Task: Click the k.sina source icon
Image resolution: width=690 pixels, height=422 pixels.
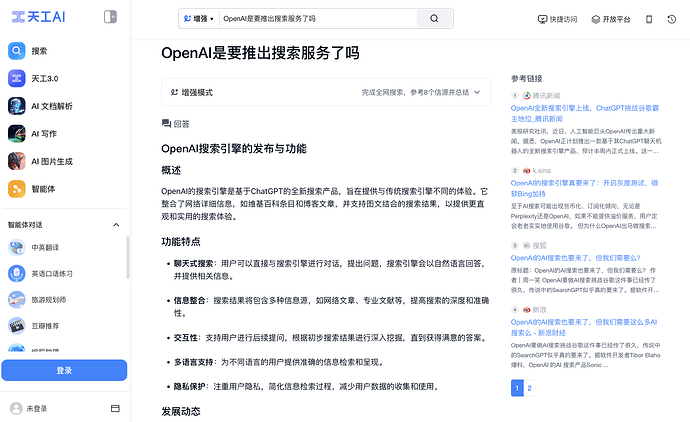Action: (x=527, y=171)
